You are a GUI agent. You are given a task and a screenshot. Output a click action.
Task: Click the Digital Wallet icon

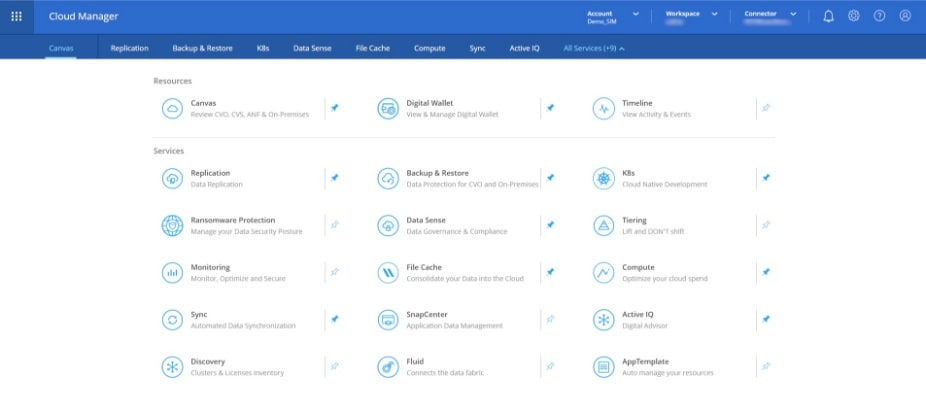click(388, 109)
